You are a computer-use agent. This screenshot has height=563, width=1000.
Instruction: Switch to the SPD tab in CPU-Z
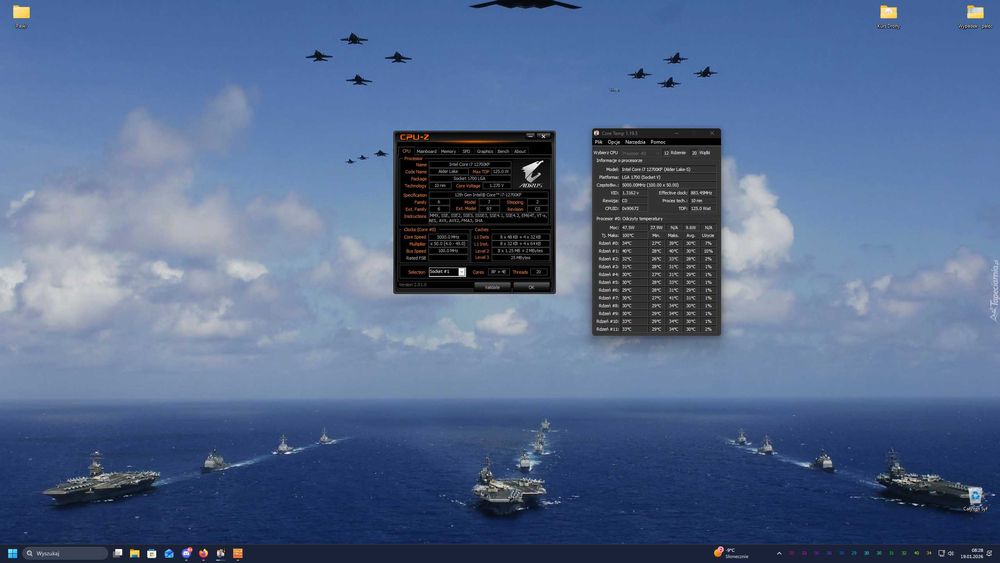point(466,151)
